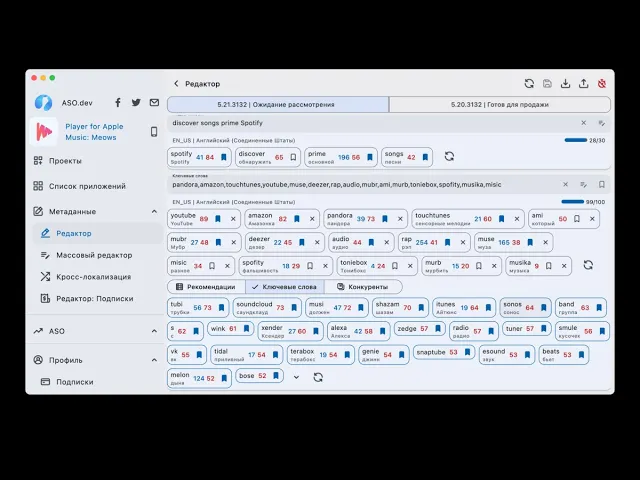Open Кросс-локализация in the sidebar
The image size is (640, 480).
point(93,277)
